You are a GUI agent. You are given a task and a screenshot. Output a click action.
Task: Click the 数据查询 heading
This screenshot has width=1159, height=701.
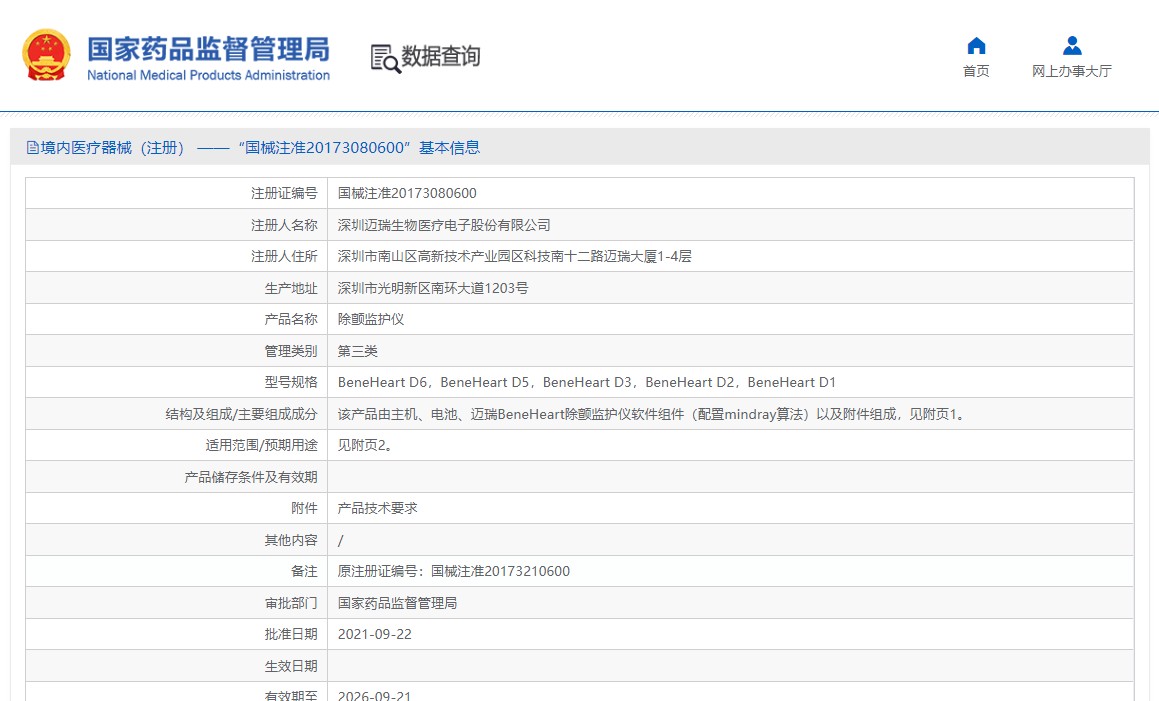click(441, 56)
